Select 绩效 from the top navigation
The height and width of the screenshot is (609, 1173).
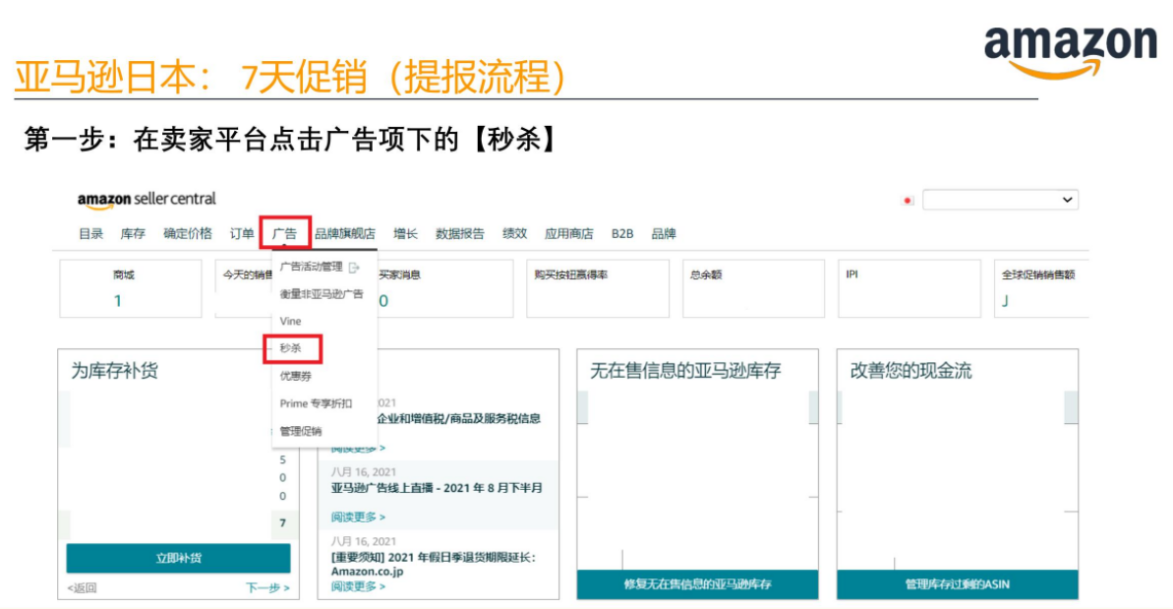pyautogui.click(x=512, y=233)
